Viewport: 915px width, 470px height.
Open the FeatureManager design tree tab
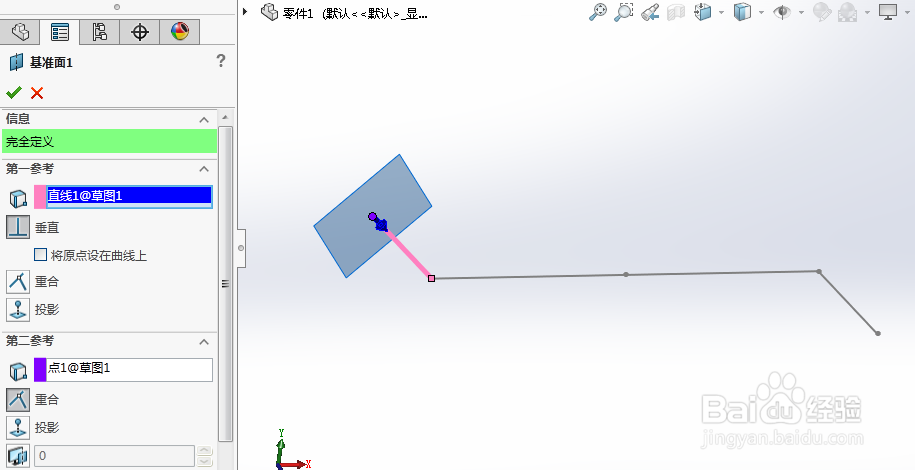coord(20,32)
